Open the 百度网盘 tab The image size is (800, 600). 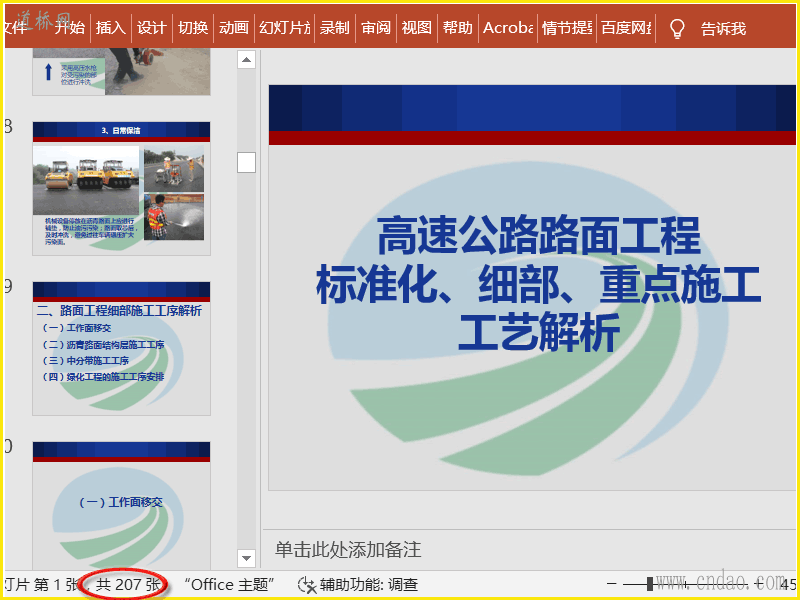tap(626, 28)
